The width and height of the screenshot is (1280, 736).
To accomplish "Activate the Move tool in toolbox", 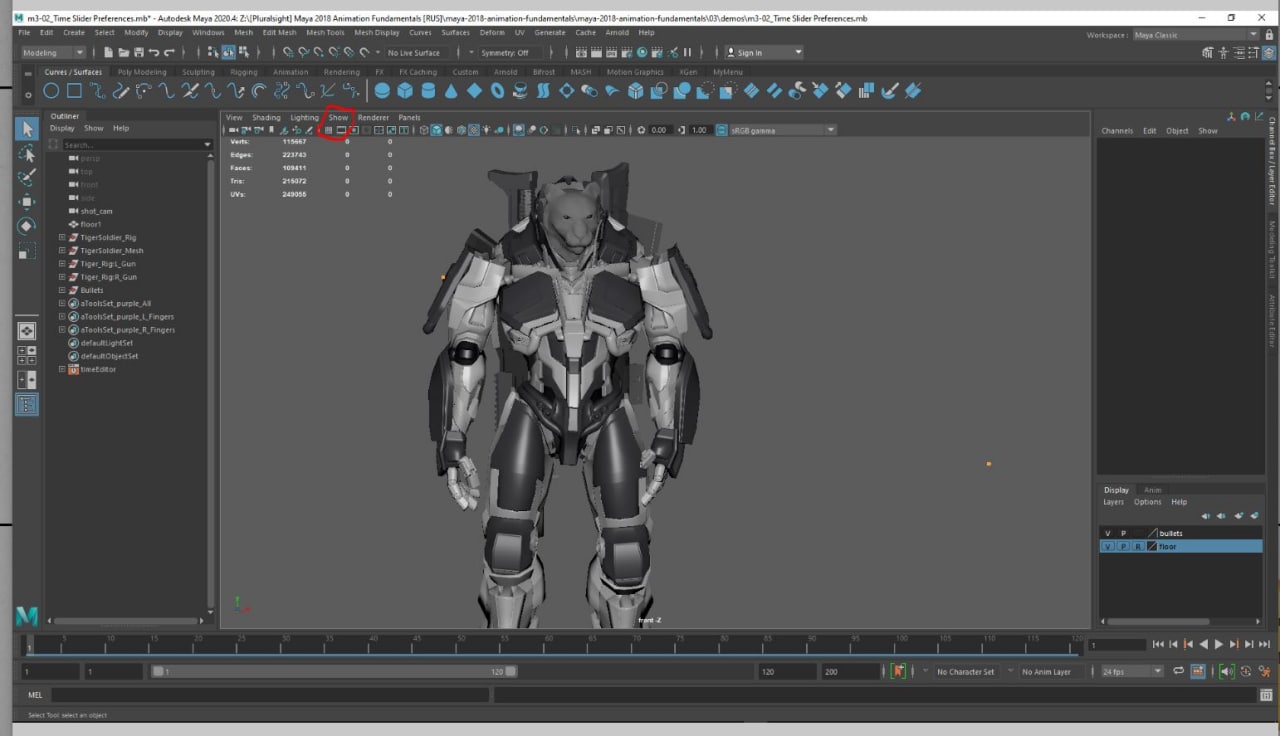I will coord(27,201).
